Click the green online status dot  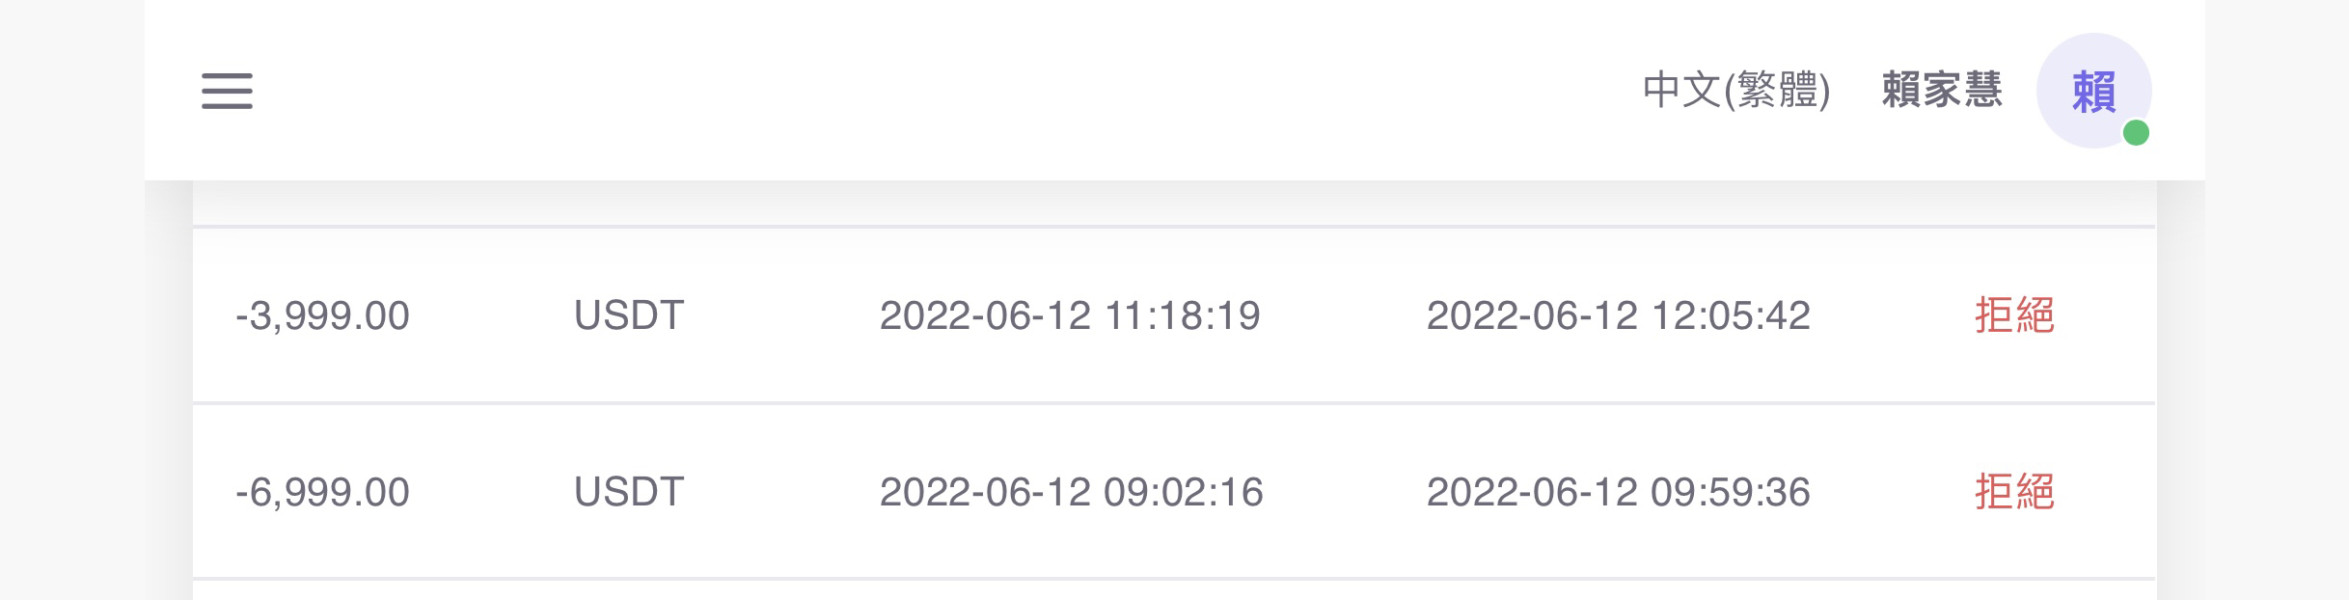coord(2136,133)
